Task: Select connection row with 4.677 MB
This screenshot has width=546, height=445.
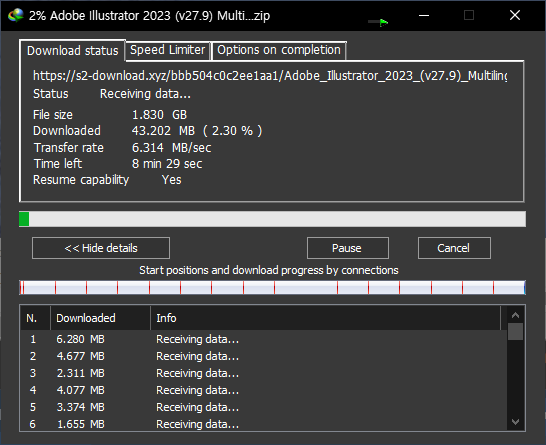Action: click(x=263, y=356)
